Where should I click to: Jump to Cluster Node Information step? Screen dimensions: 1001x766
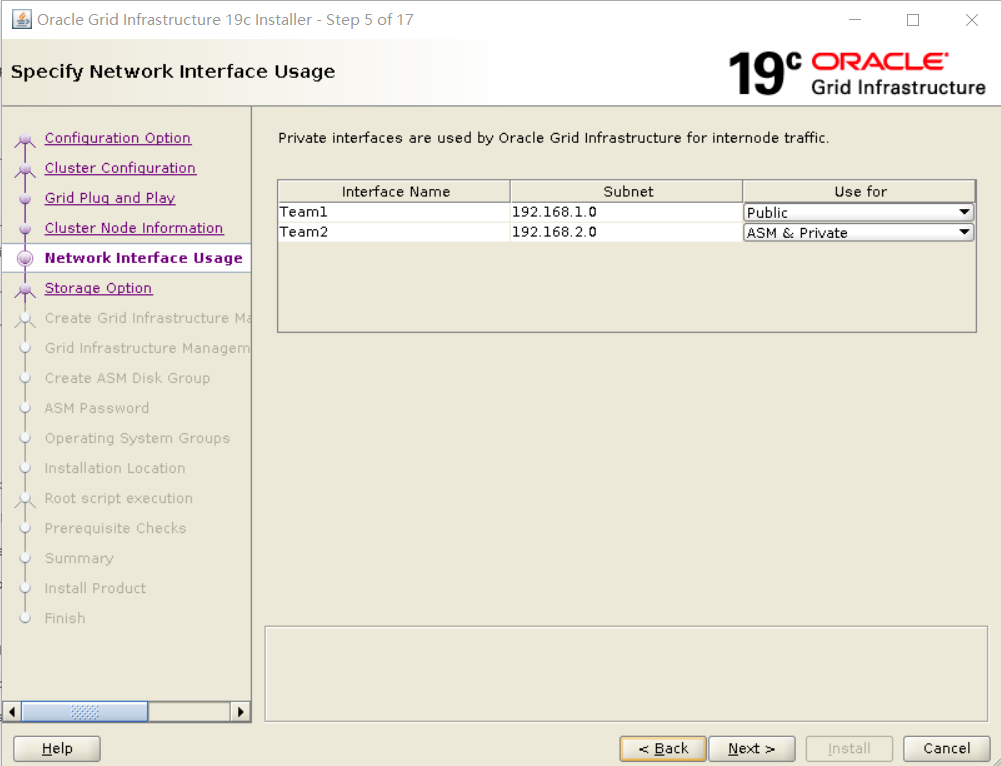134,228
